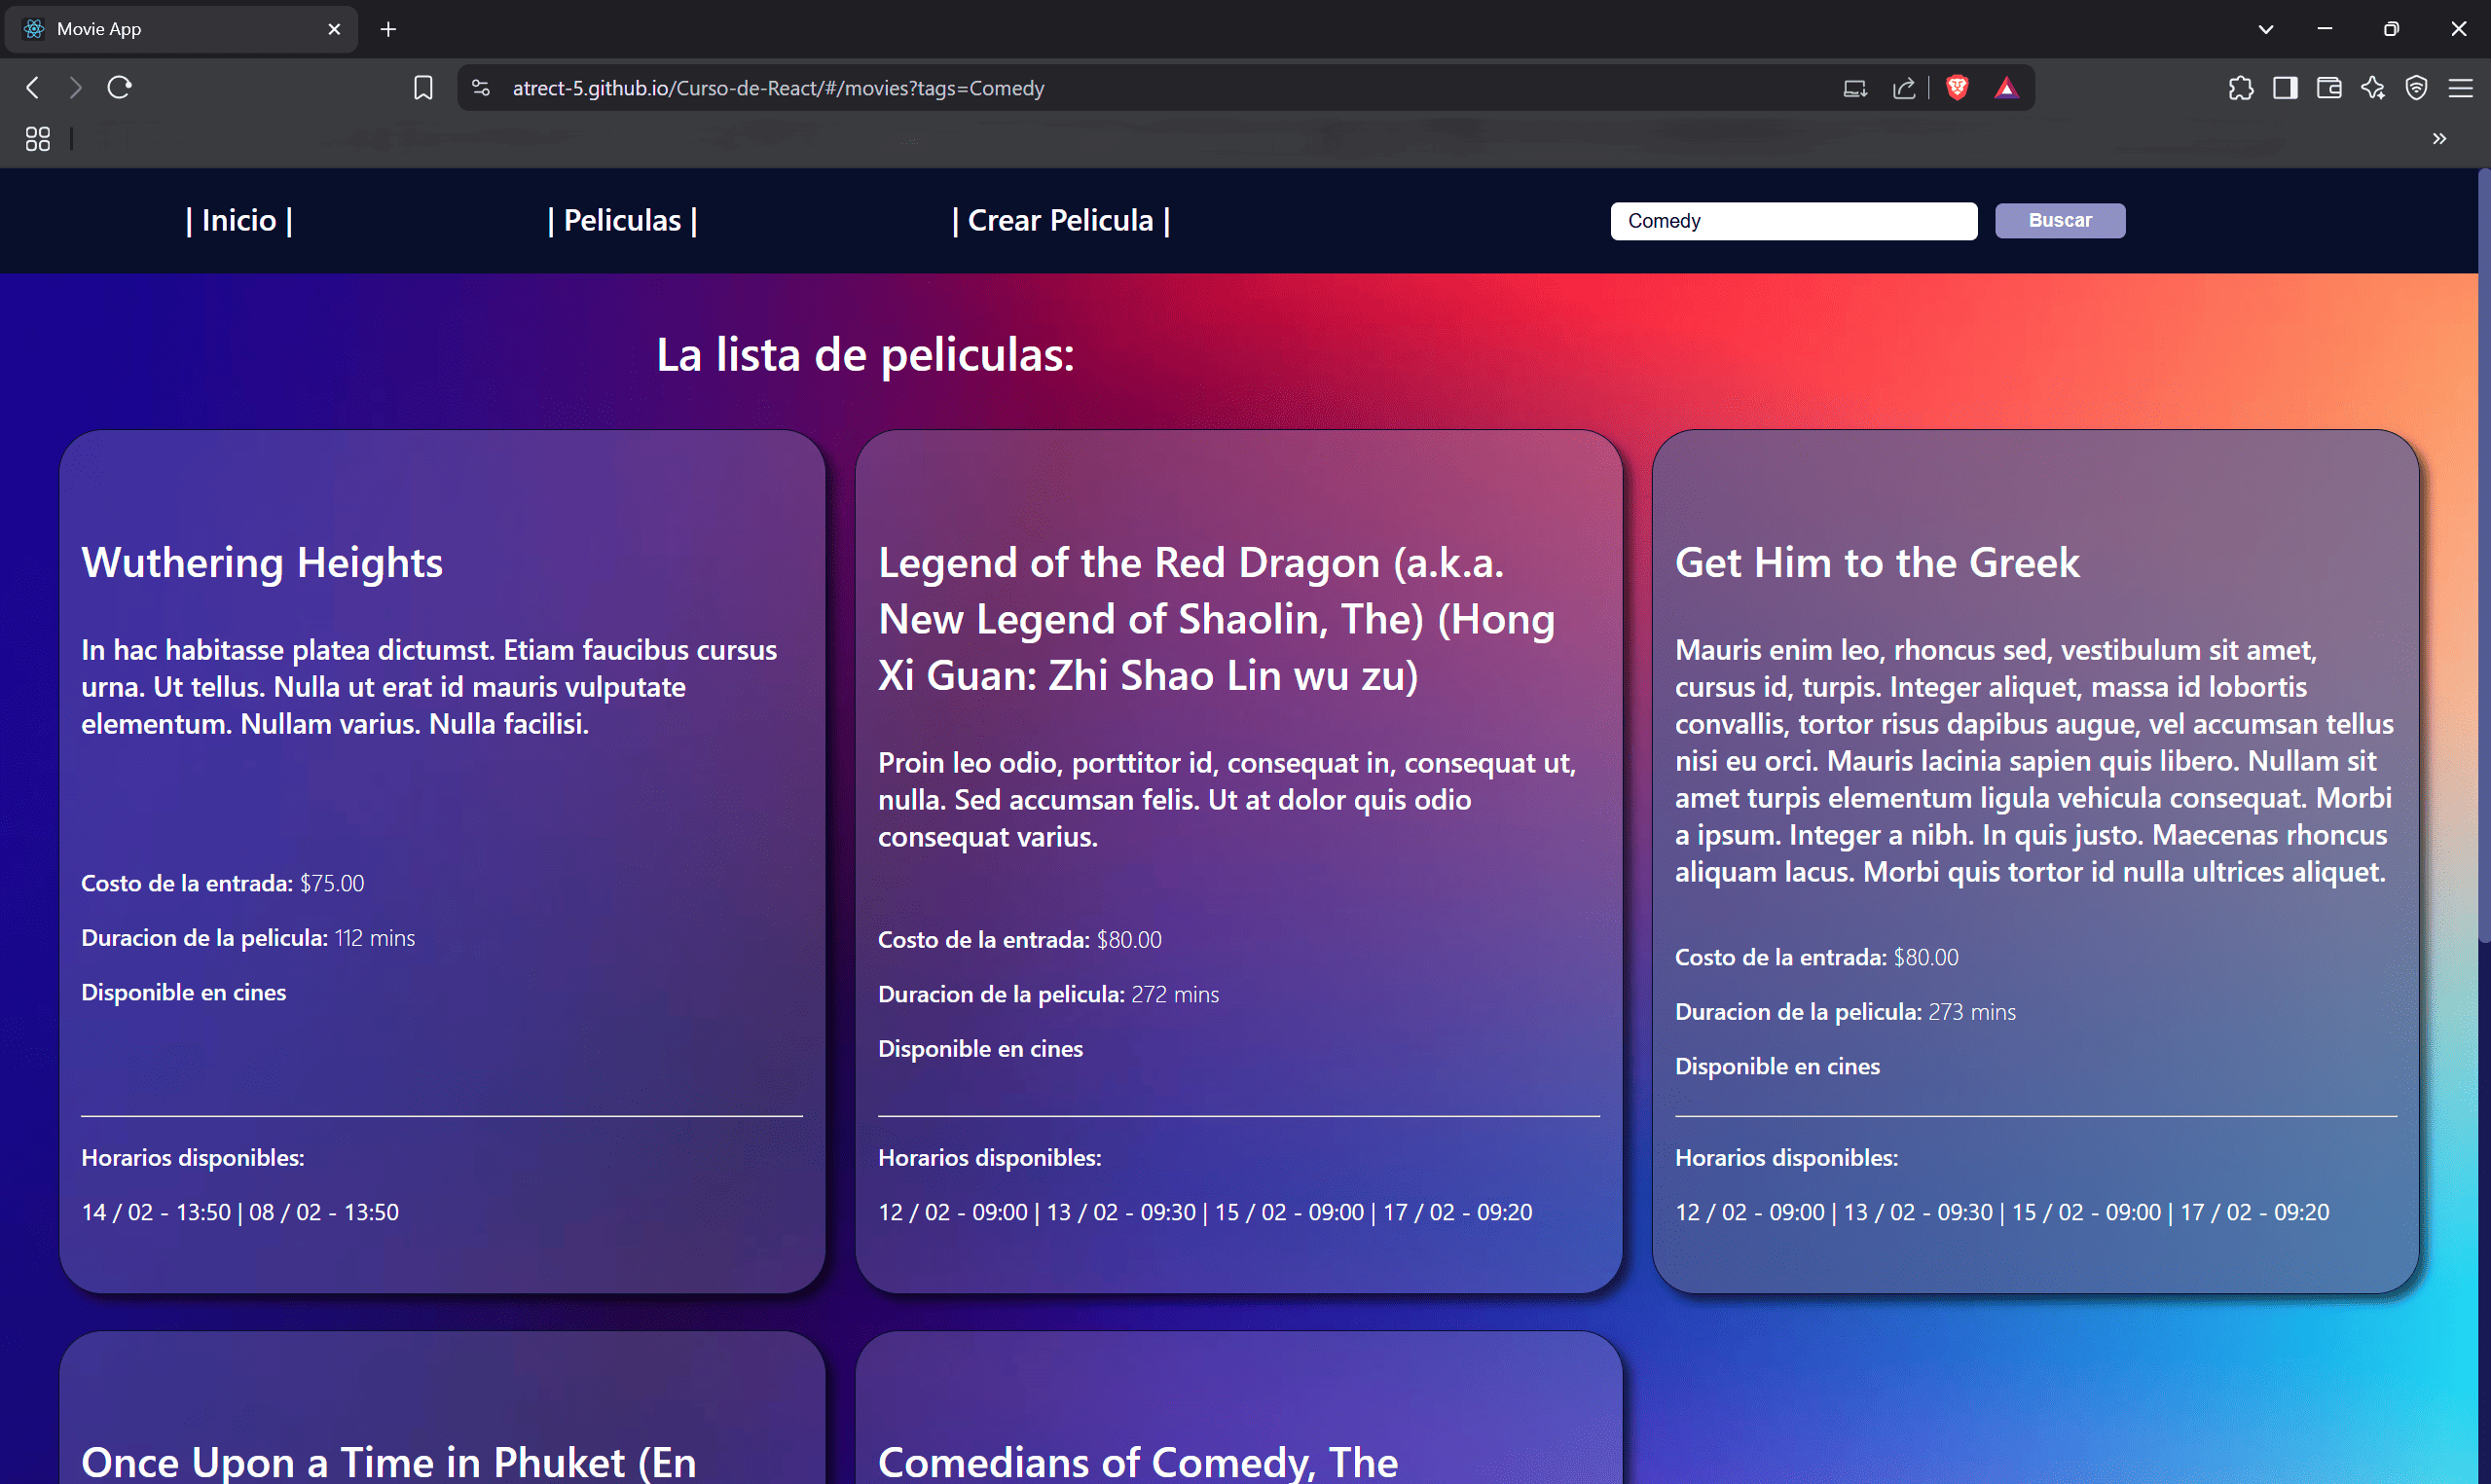Click the Once Upon a Time in Phuket title
Image resolution: width=2491 pixels, height=1484 pixels.
pos(389,1462)
